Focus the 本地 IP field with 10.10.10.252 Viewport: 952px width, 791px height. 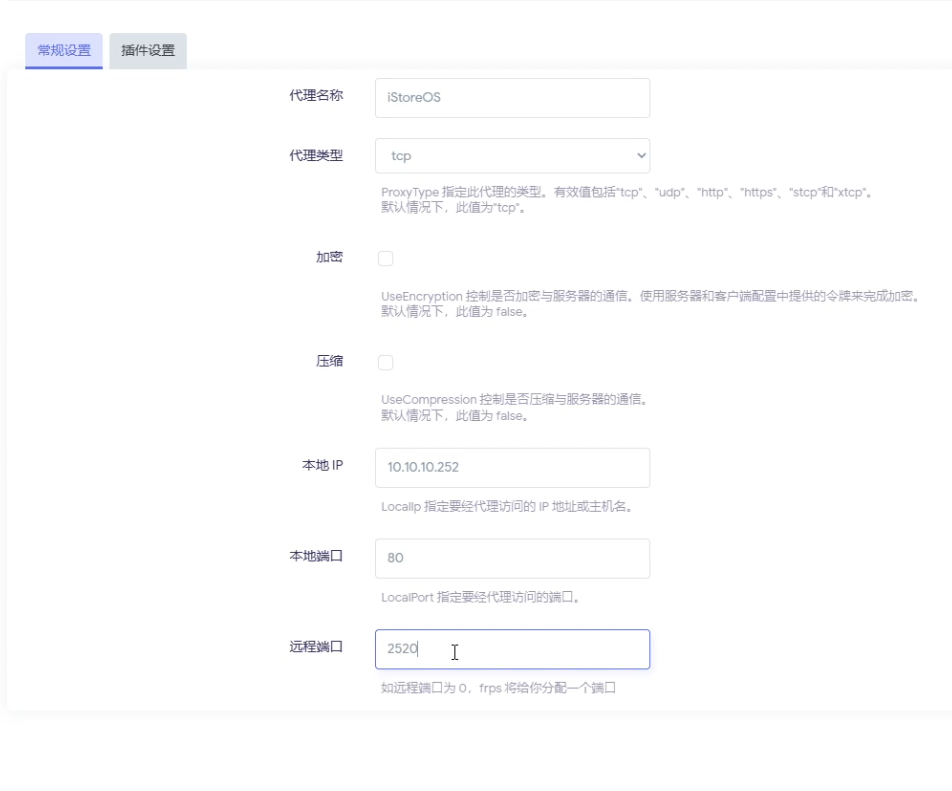512,467
